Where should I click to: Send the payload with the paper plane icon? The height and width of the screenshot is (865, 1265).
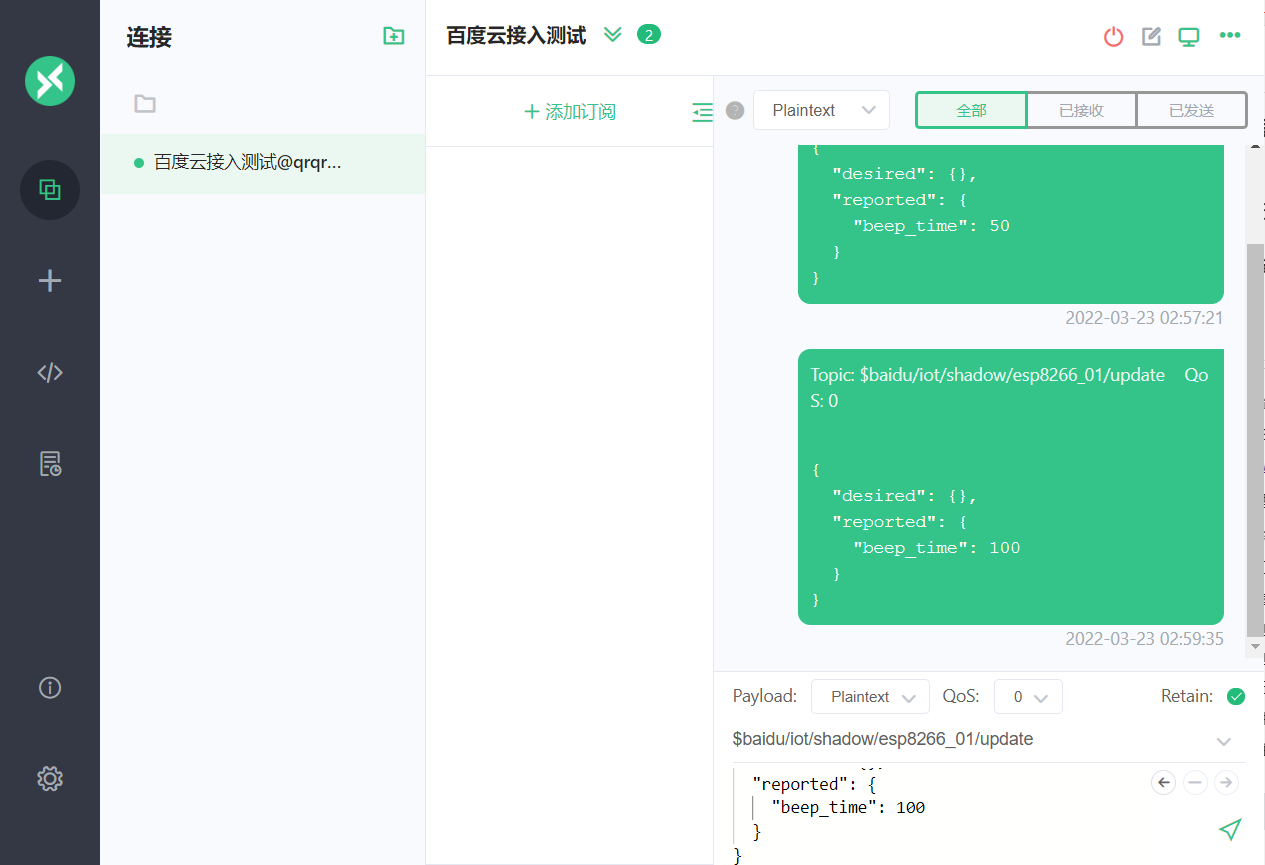point(1230,830)
